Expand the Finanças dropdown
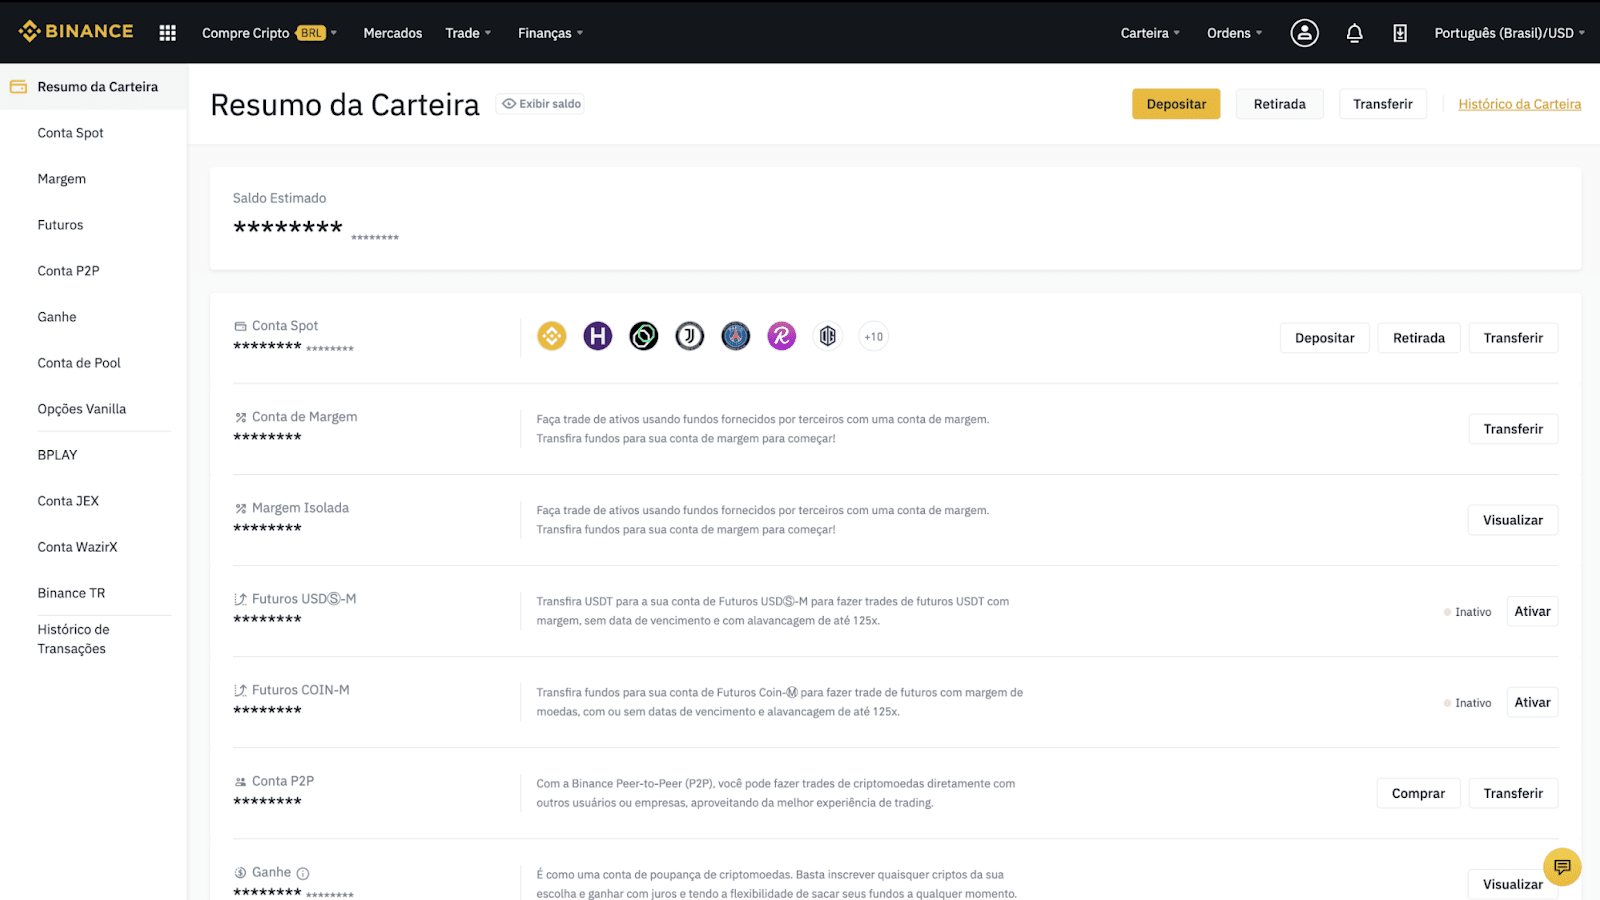 coord(550,33)
